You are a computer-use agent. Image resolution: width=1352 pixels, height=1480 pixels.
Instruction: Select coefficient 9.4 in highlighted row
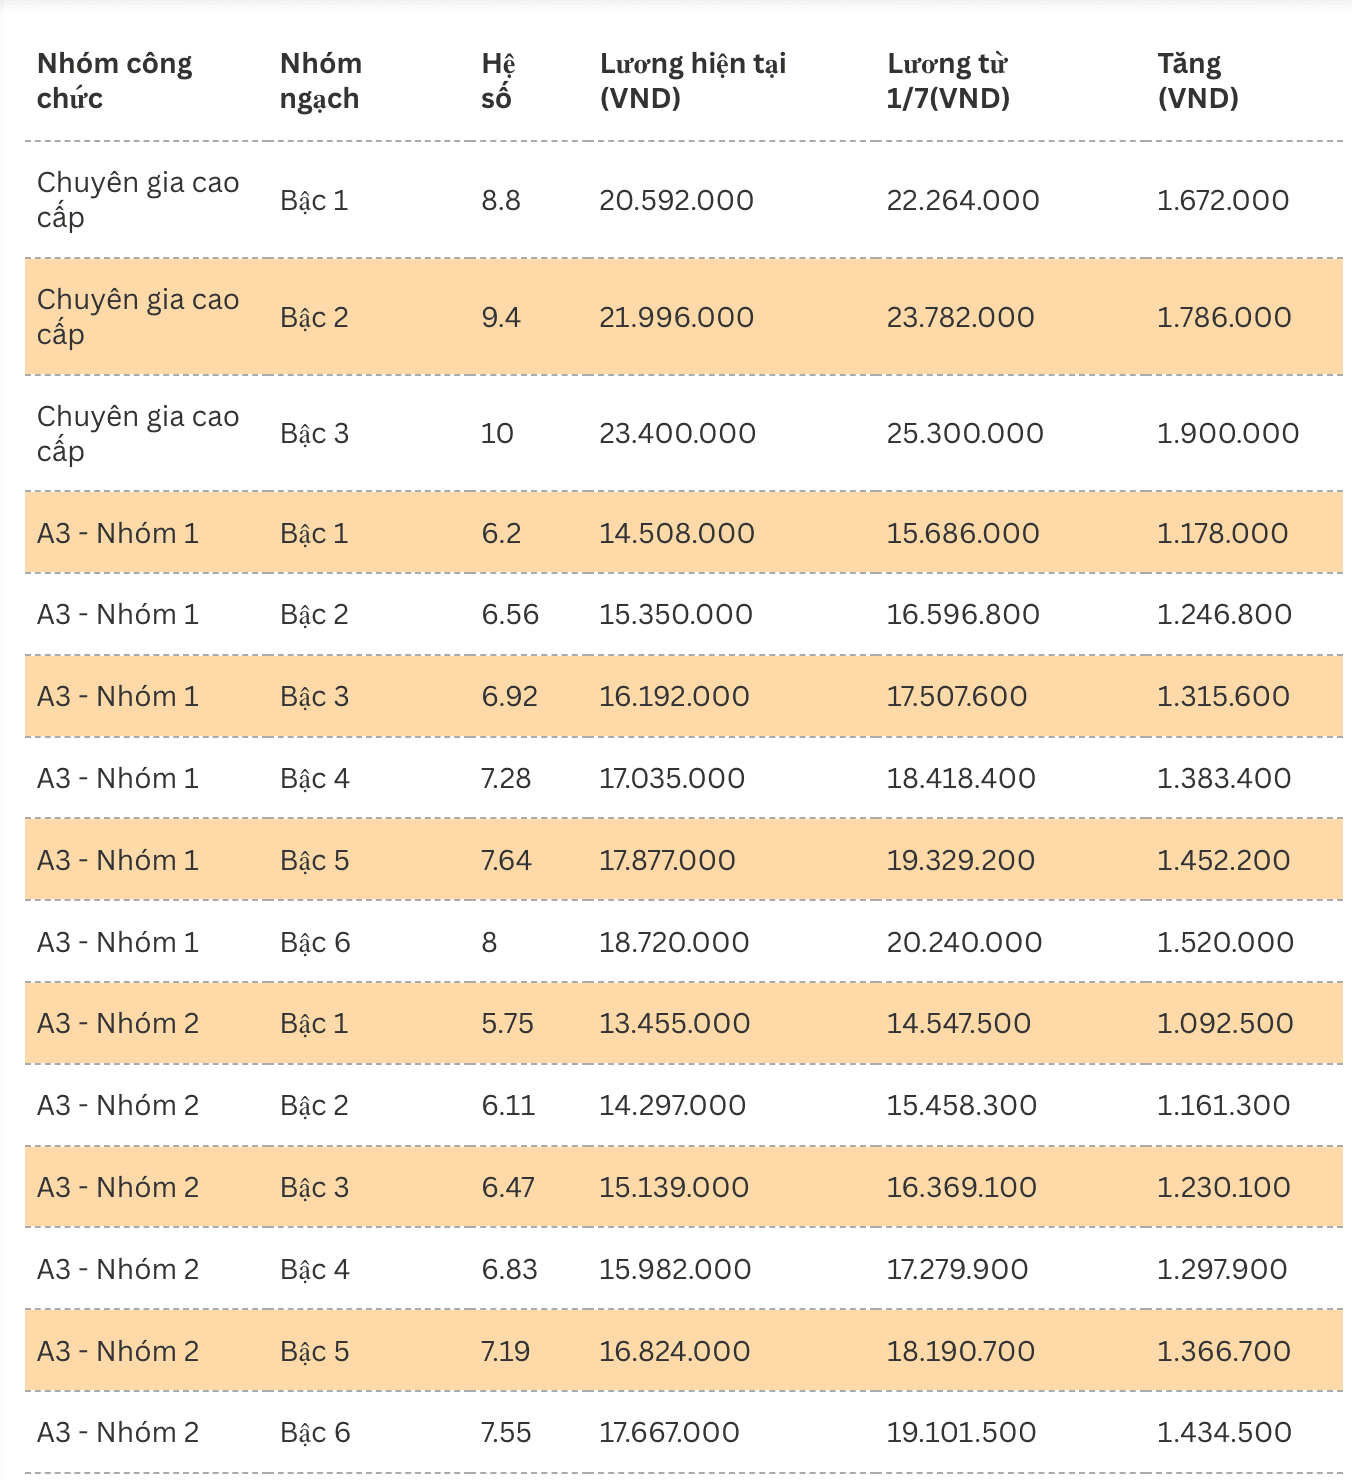click(501, 317)
